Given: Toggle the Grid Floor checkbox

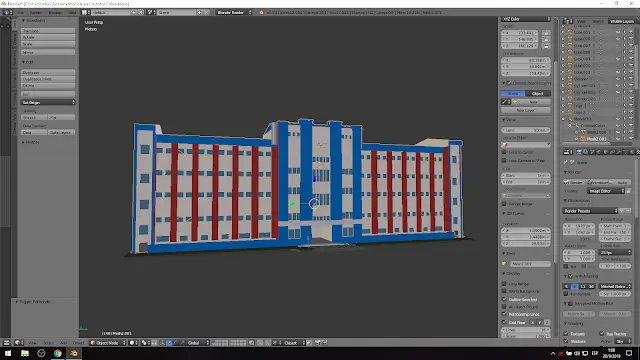Looking at the screenshot, I should [504, 322].
